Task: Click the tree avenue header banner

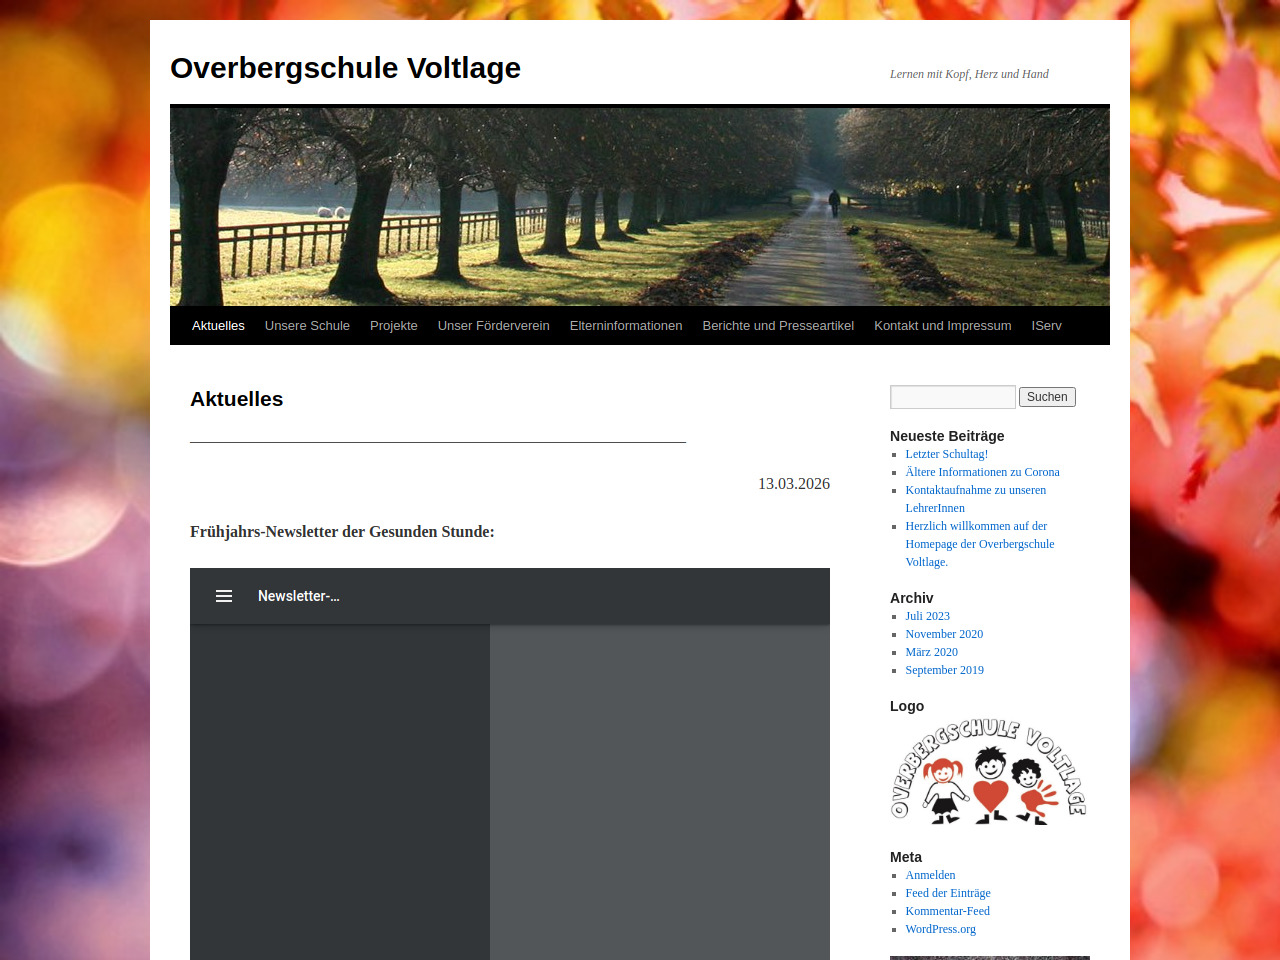Action: [x=640, y=206]
